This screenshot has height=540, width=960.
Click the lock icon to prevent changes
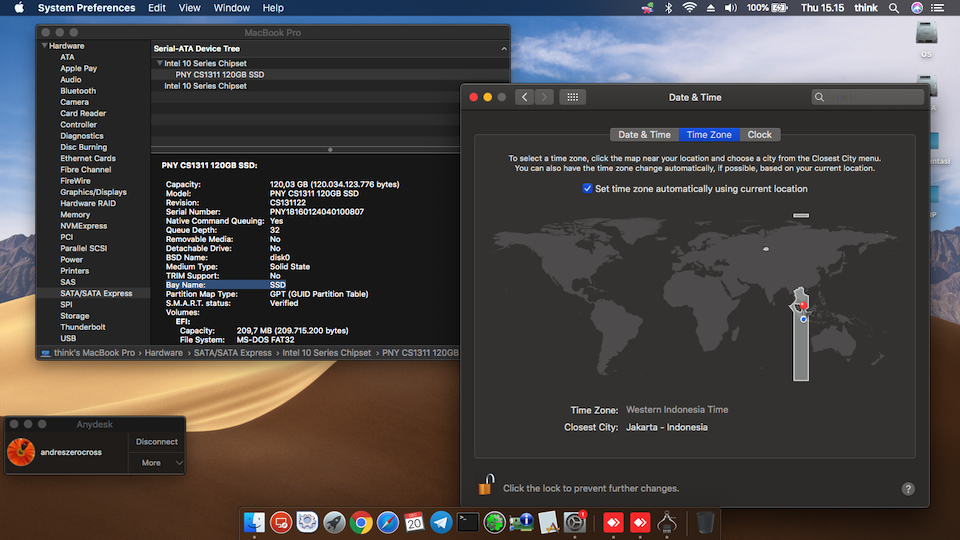[485, 487]
